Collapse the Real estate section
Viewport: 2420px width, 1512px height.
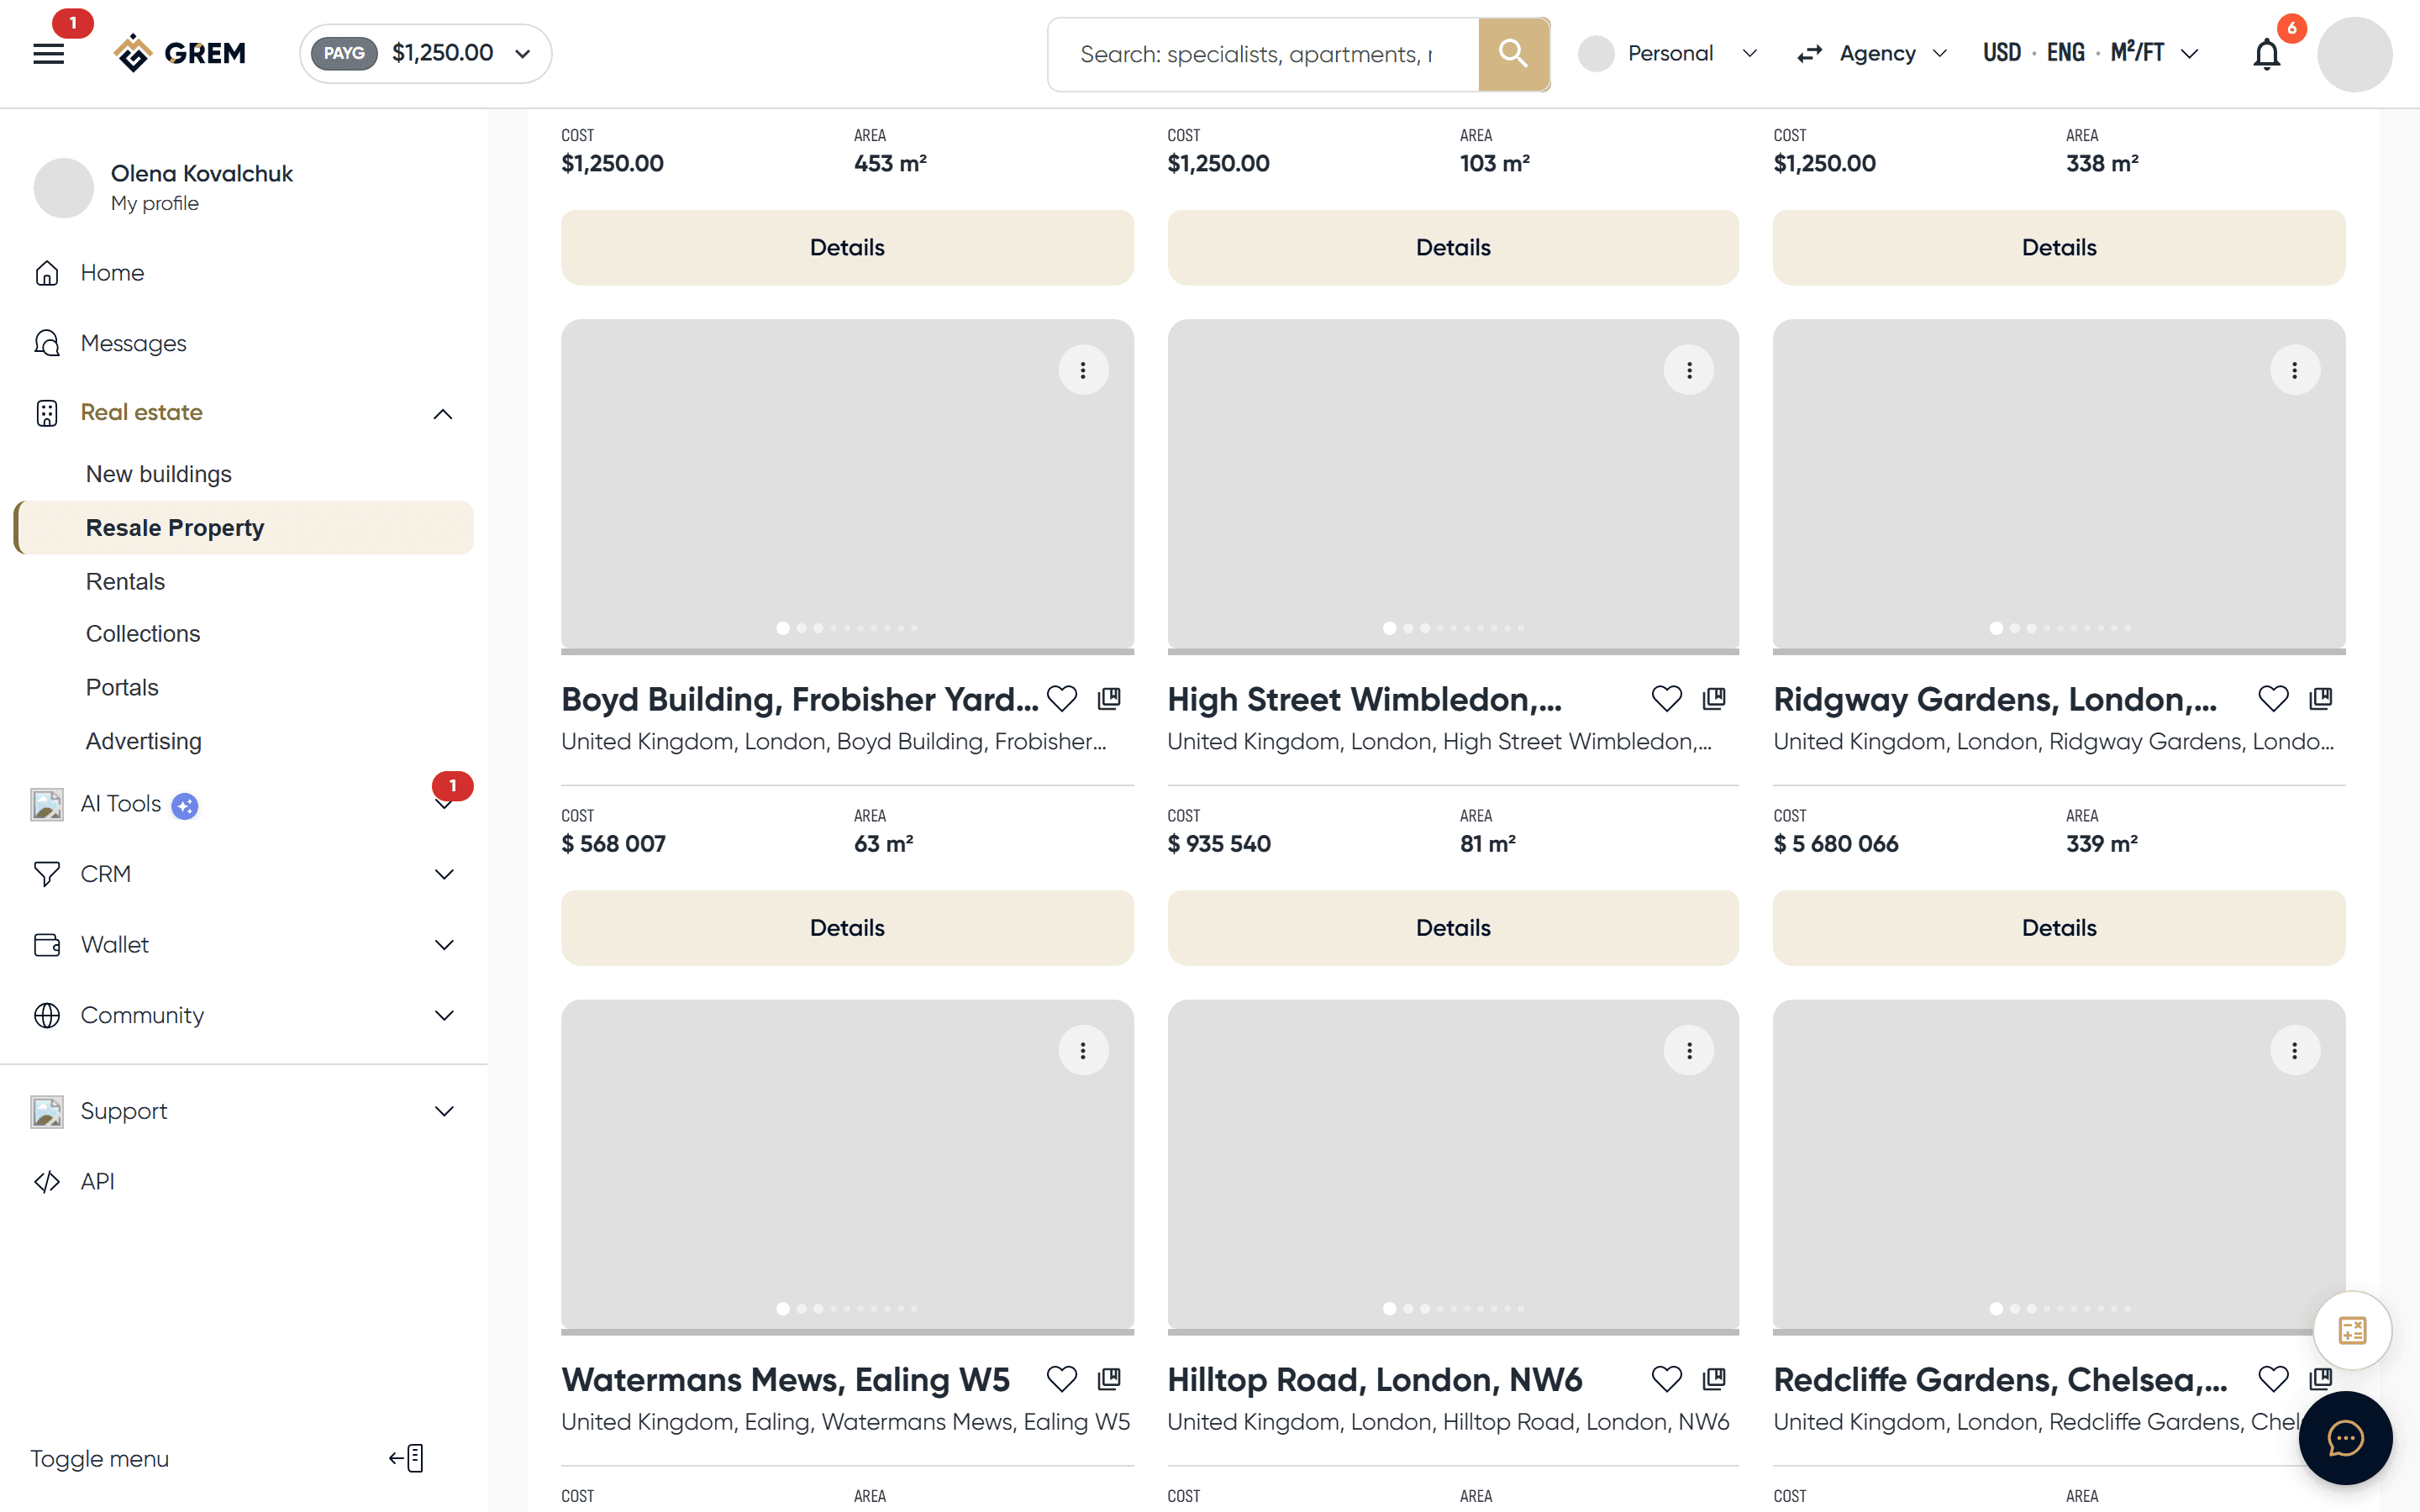coord(443,414)
